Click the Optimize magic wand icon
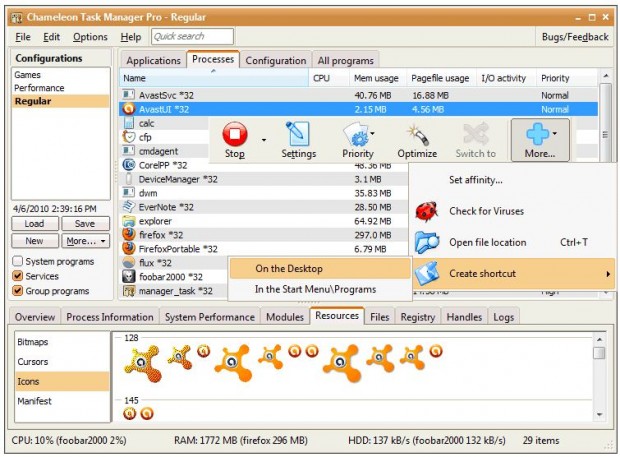Viewport: 620px width, 457px height. (x=417, y=135)
